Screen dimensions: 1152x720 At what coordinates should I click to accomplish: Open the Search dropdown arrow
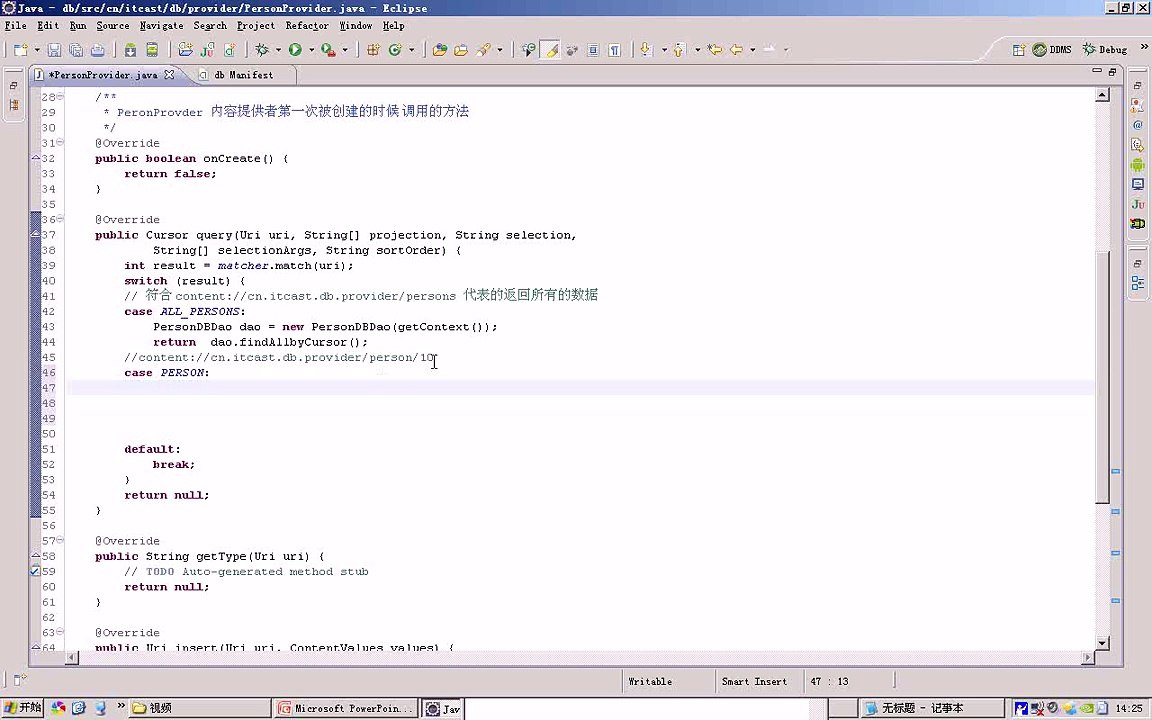pos(500,50)
